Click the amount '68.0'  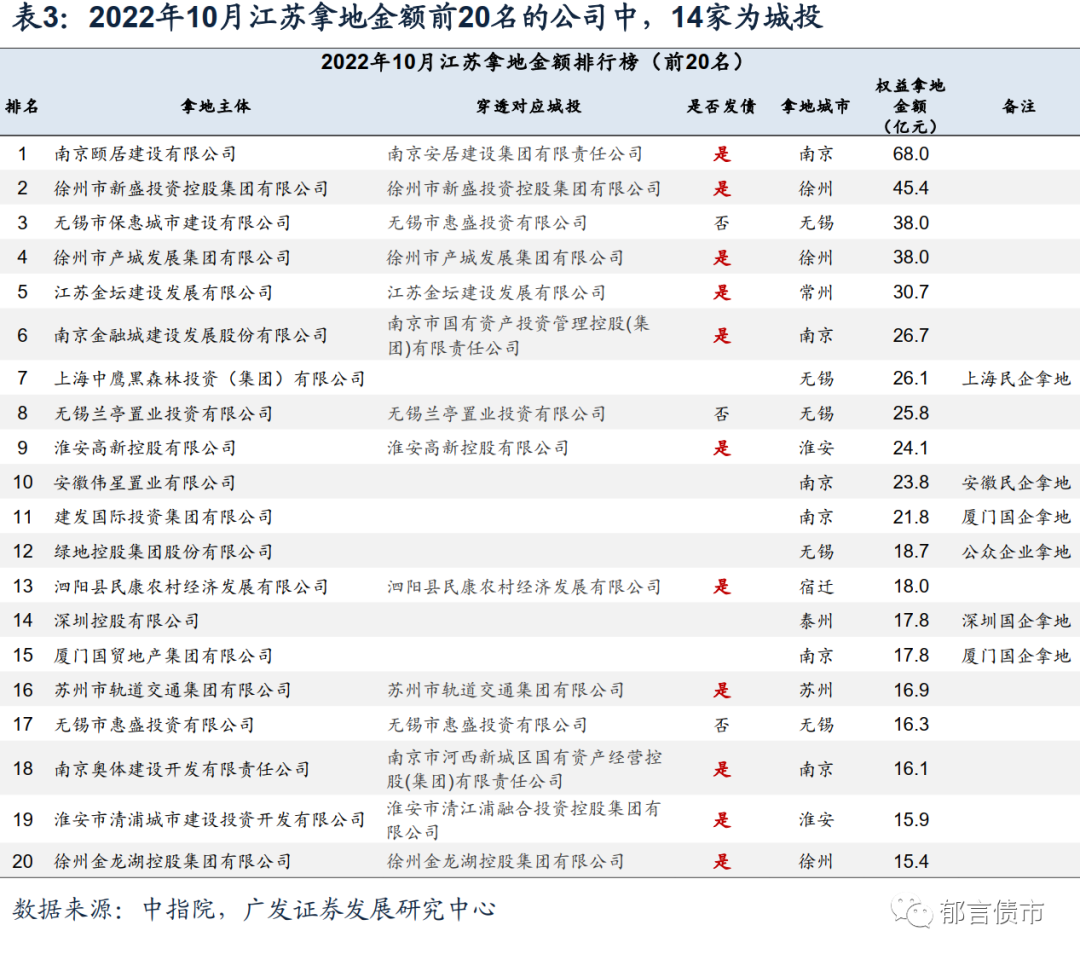click(911, 154)
